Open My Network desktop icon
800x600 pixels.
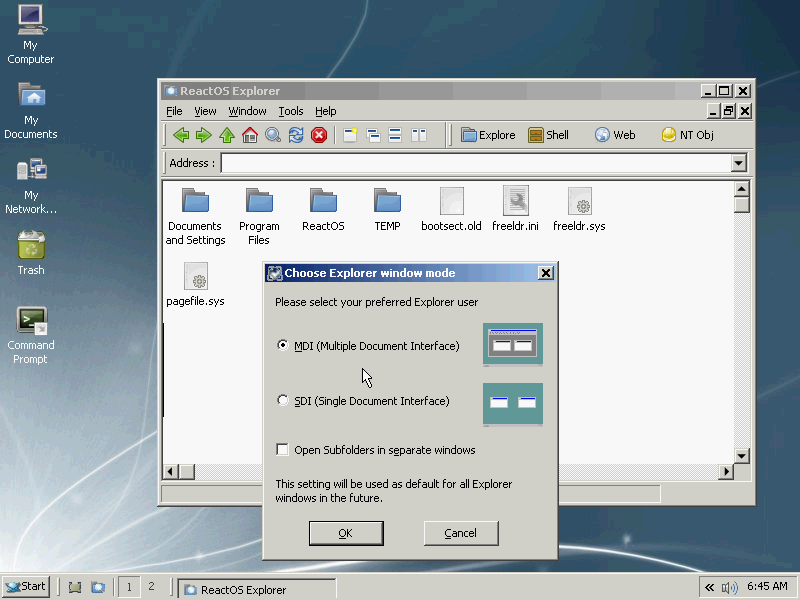click(x=31, y=186)
